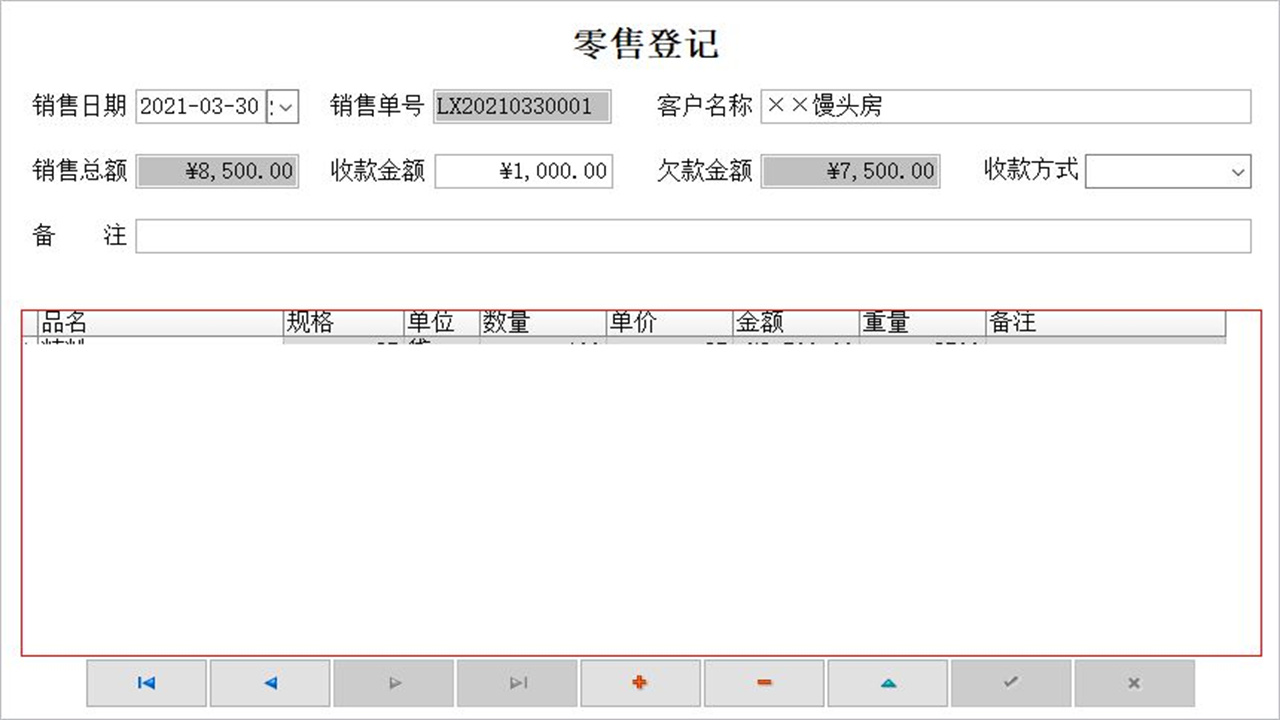The width and height of the screenshot is (1280, 720).
Task: Cancel changes with the X icon
Action: (1134, 683)
